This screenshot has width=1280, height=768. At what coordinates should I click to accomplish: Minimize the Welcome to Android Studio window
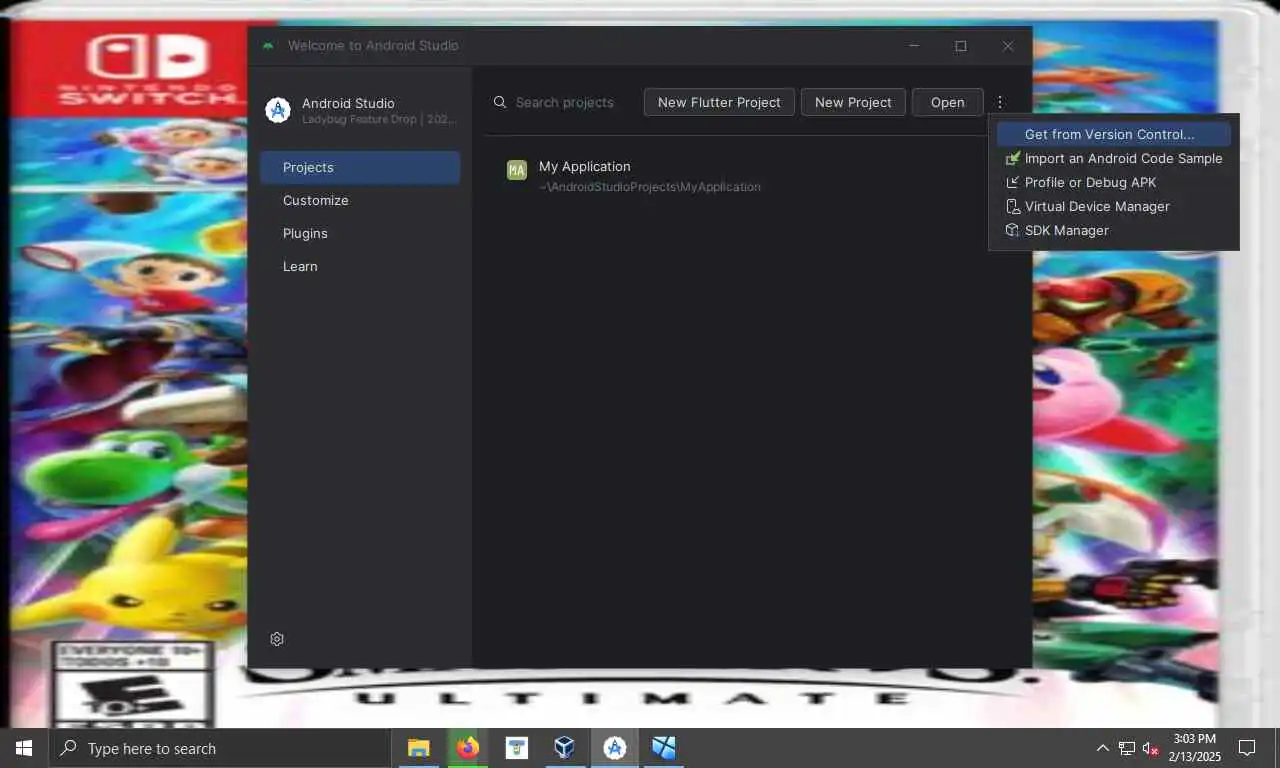click(914, 46)
